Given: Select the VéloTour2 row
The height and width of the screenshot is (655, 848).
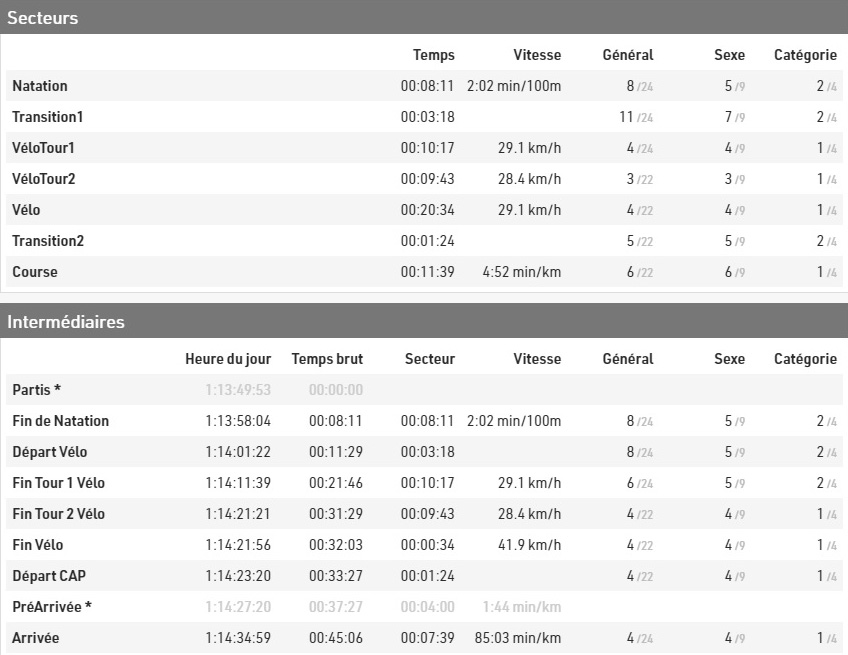Looking at the screenshot, I should point(424,178).
